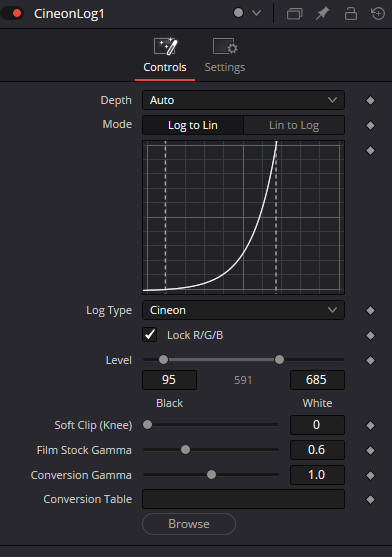Click the Level black slider handle
The width and height of the screenshot is (392, 557).
(x=163, y=359)
